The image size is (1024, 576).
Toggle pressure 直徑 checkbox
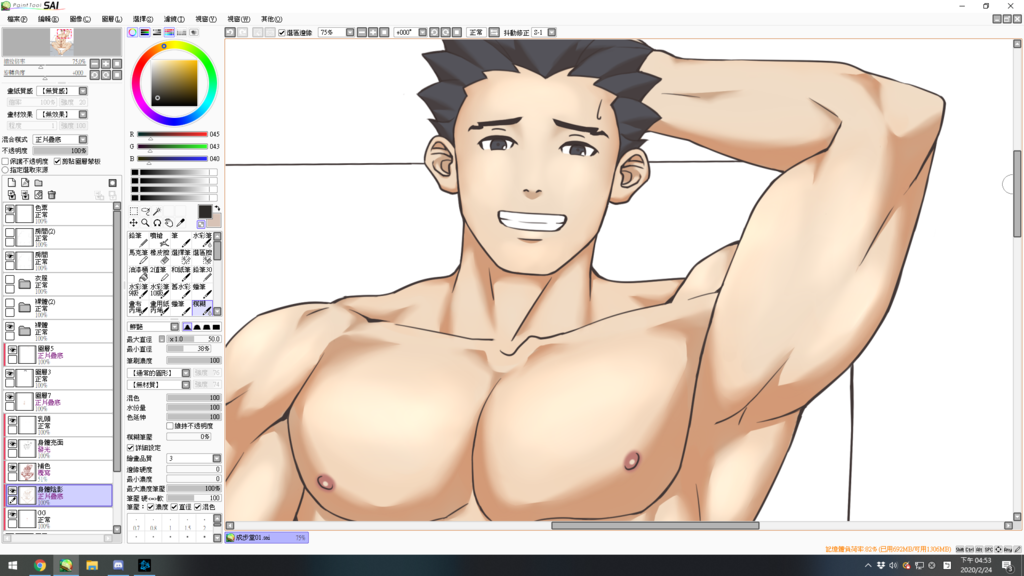pos(174,507)
